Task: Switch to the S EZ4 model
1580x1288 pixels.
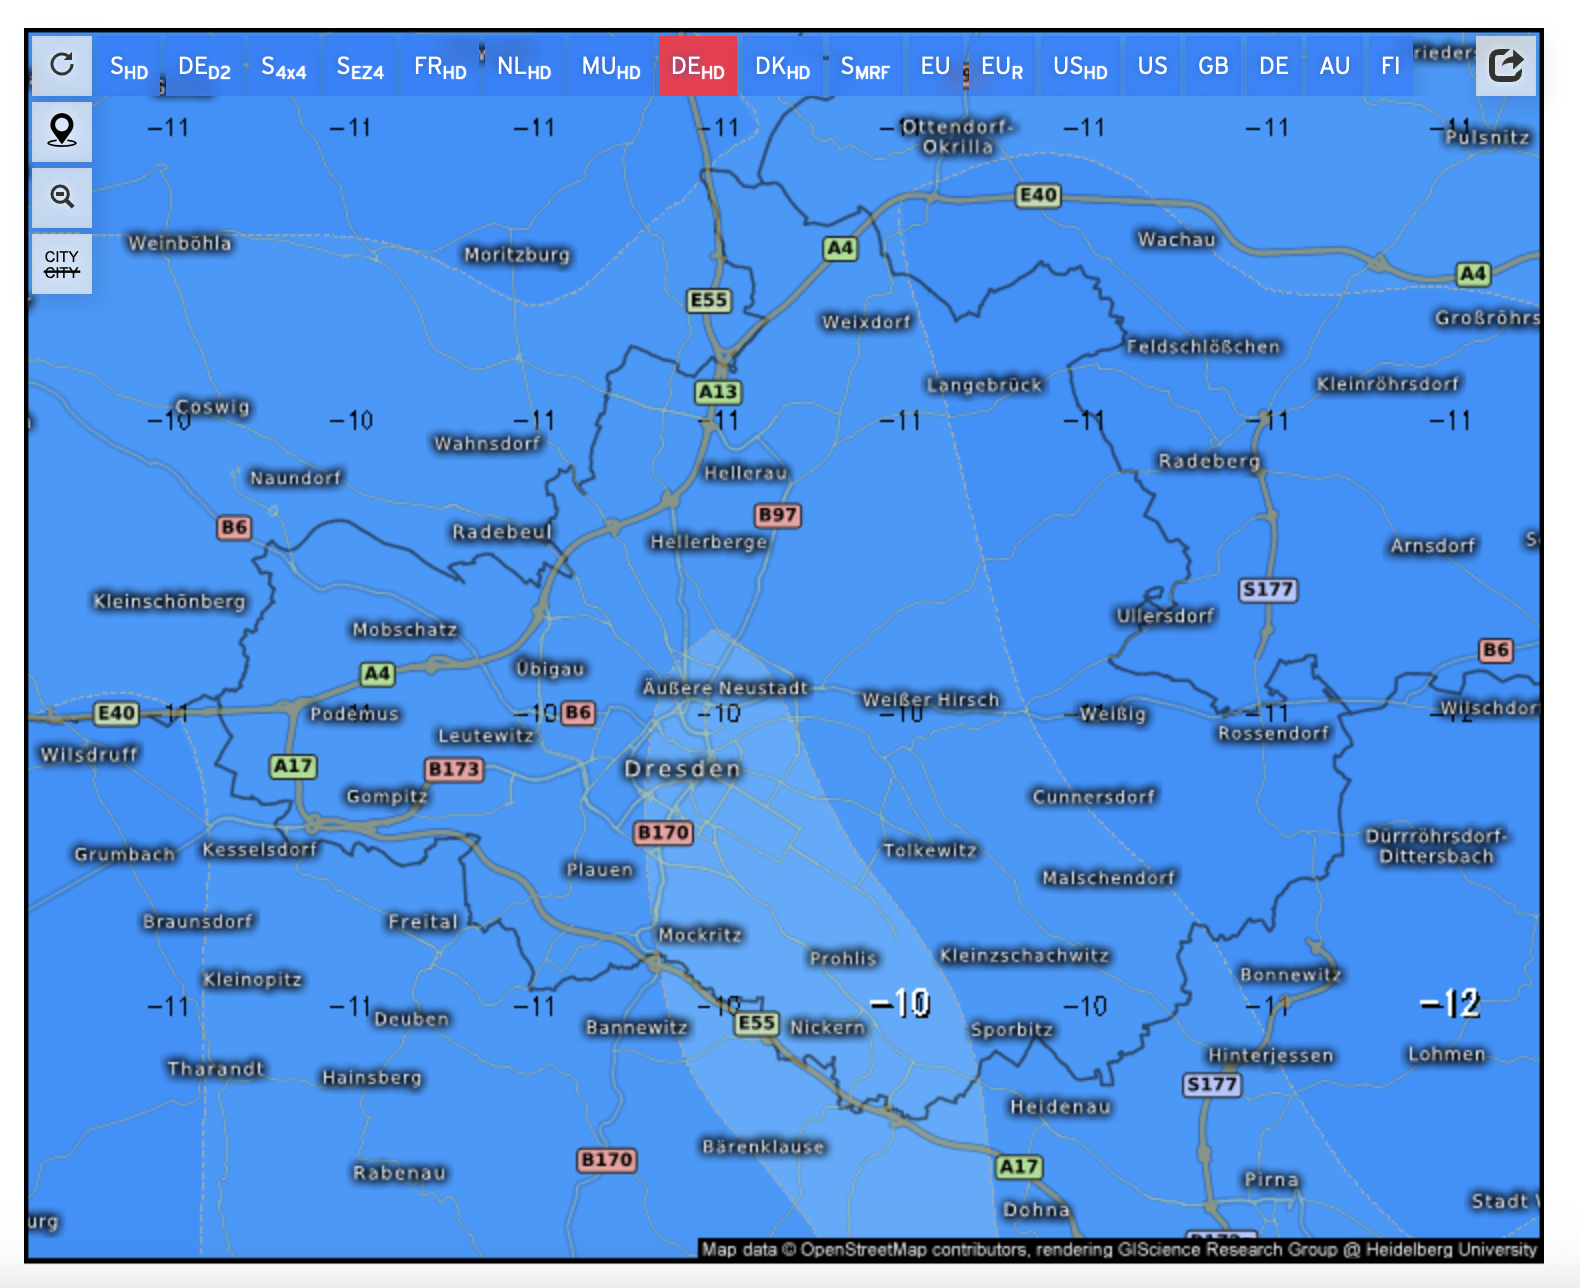Action: pyautogui.click(x=360, y=67)
